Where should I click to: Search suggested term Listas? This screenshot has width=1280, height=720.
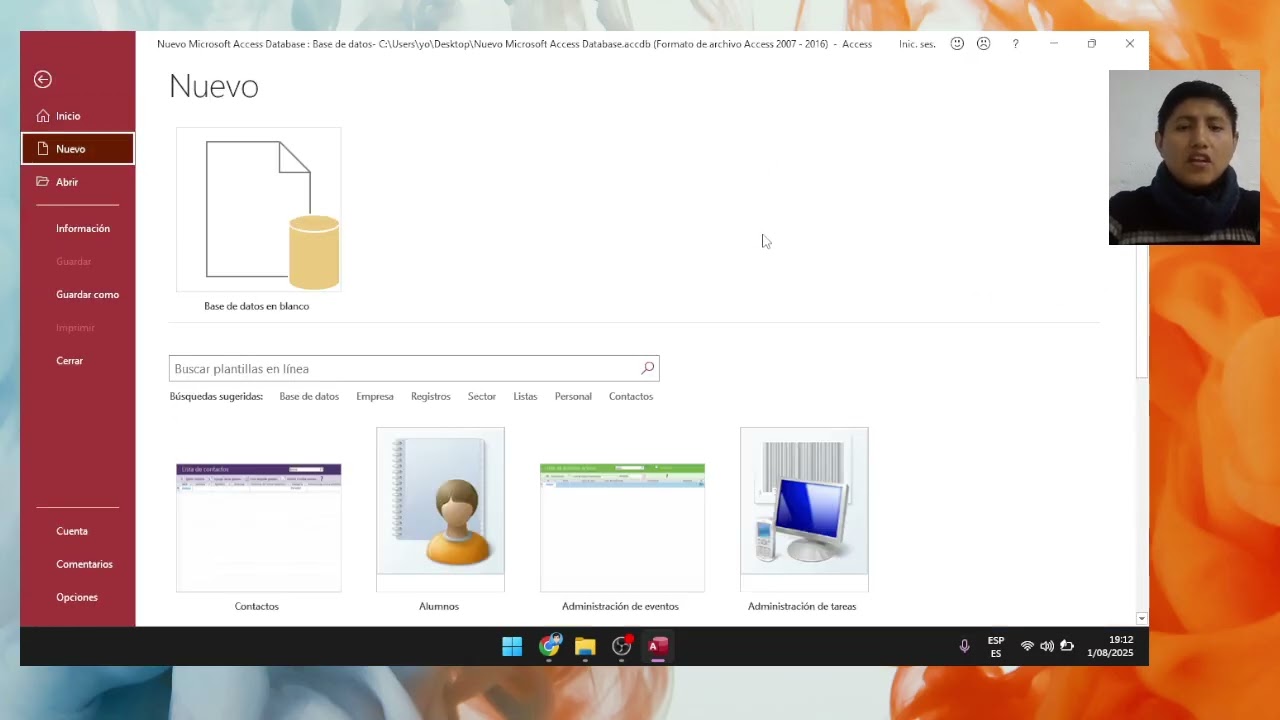point(525,396)
